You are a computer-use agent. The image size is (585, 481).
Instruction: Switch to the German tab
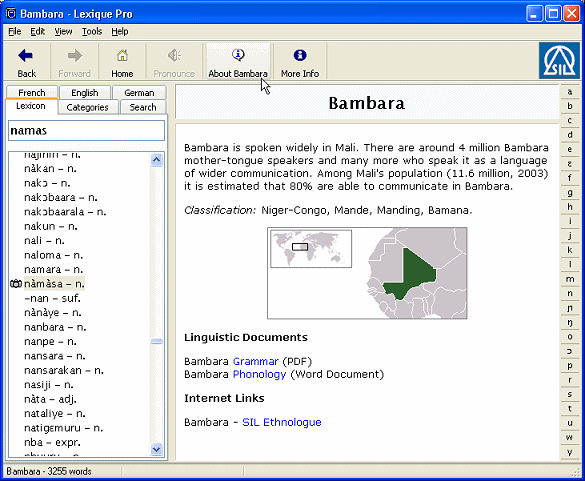click(x=139, y=93)
